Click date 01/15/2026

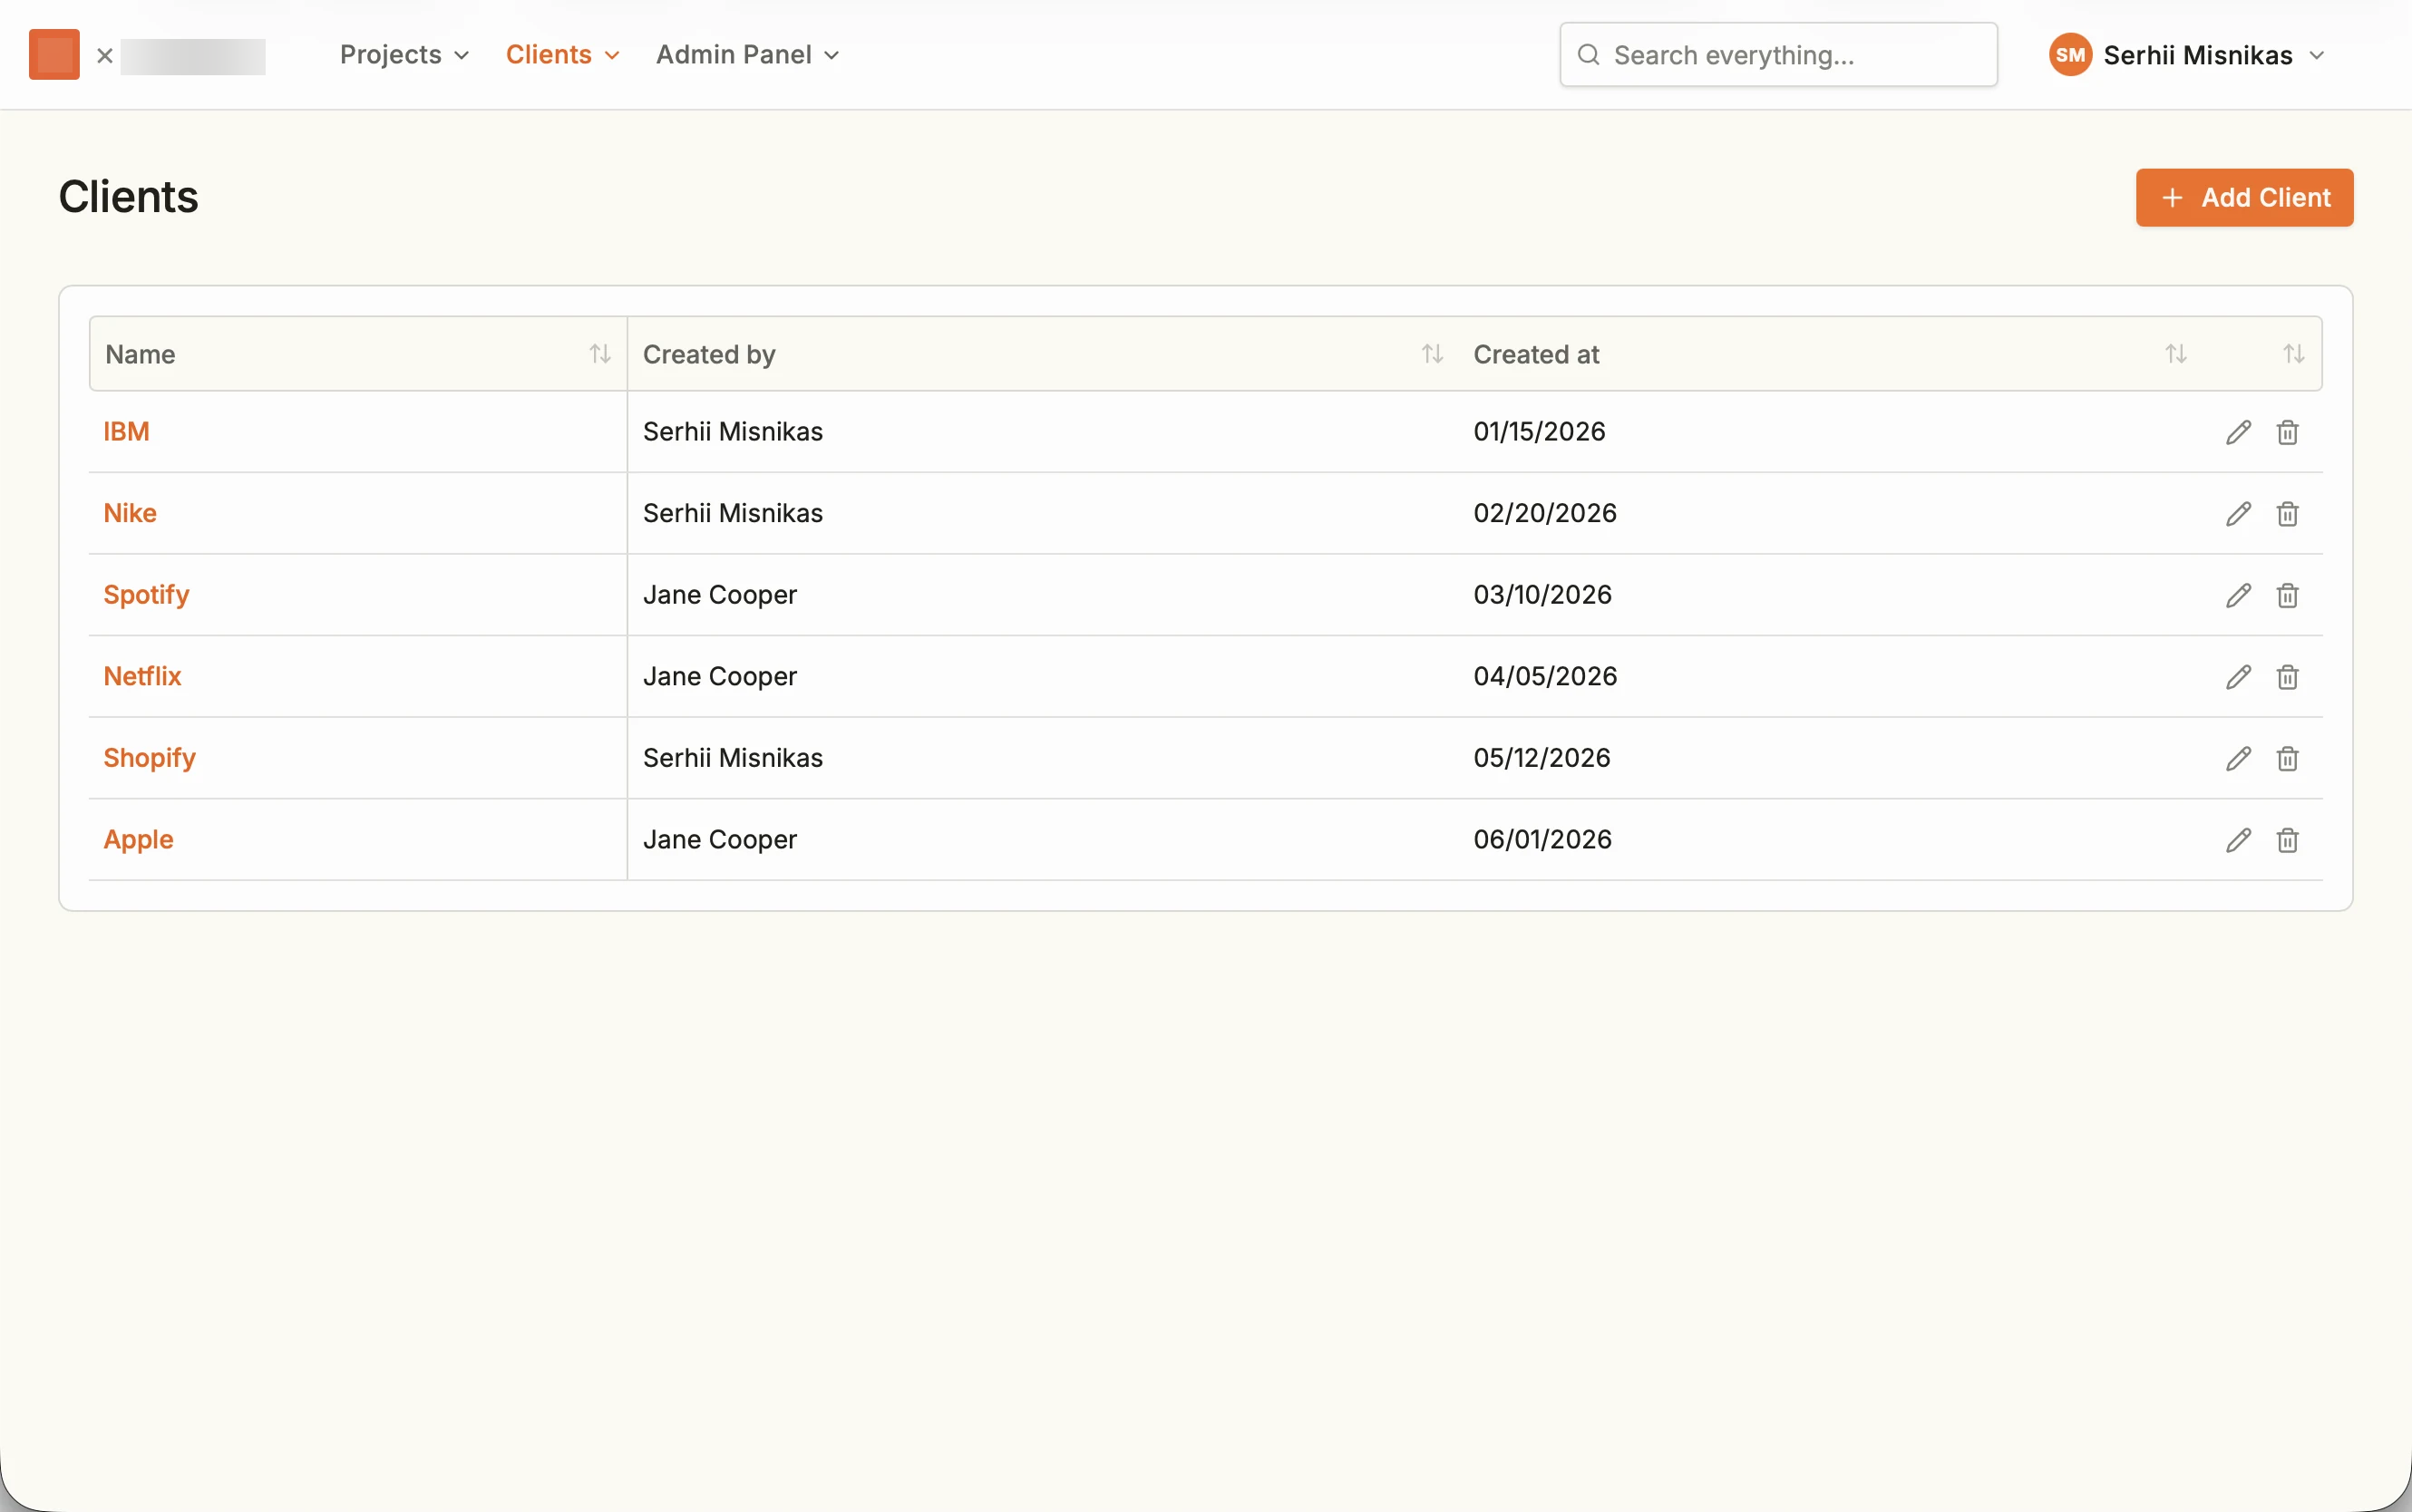click(x=1539, y=432)
